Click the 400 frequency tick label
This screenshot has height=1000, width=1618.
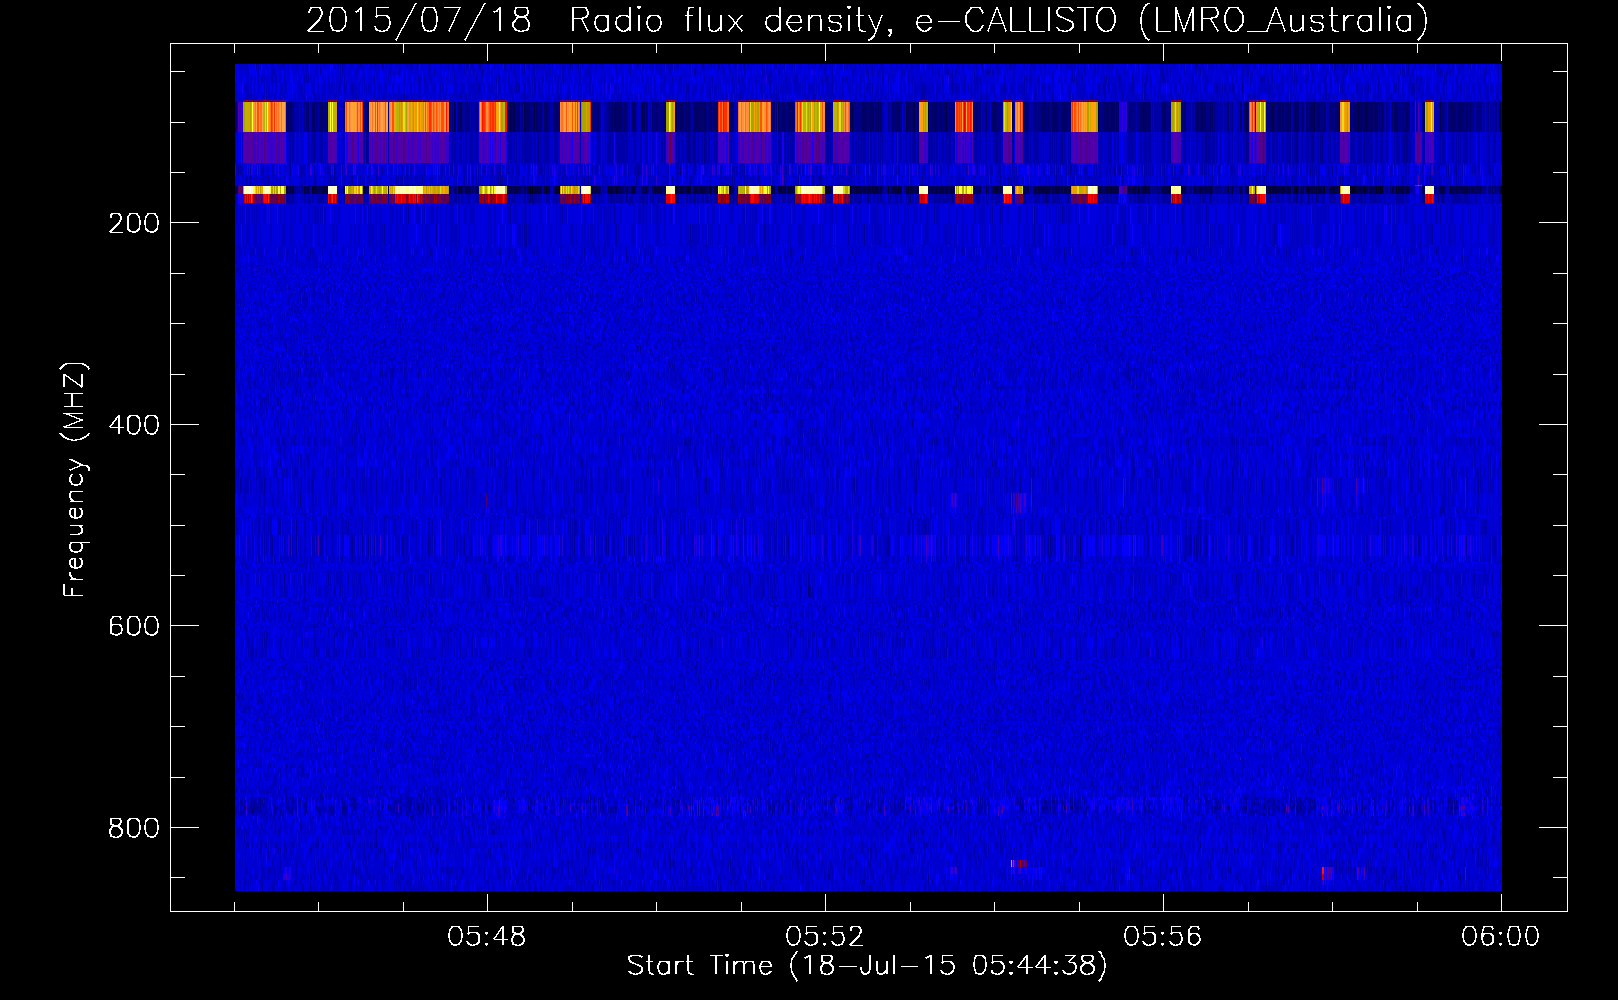133,425
